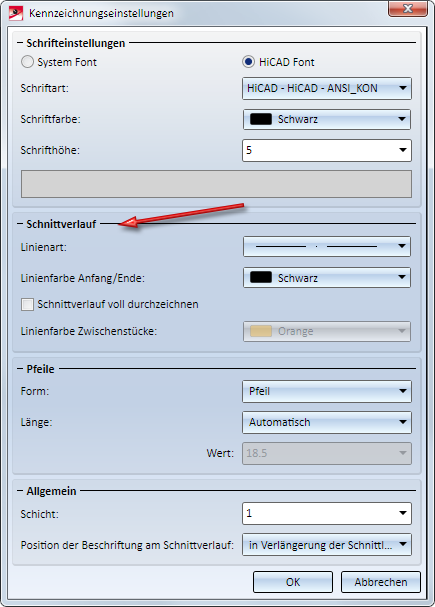The height and width of the screenshot is (607, 435).
Task: Enable Schnittverlauf voll durchzeichnen checkbox
Action: (x=27, y=305)
